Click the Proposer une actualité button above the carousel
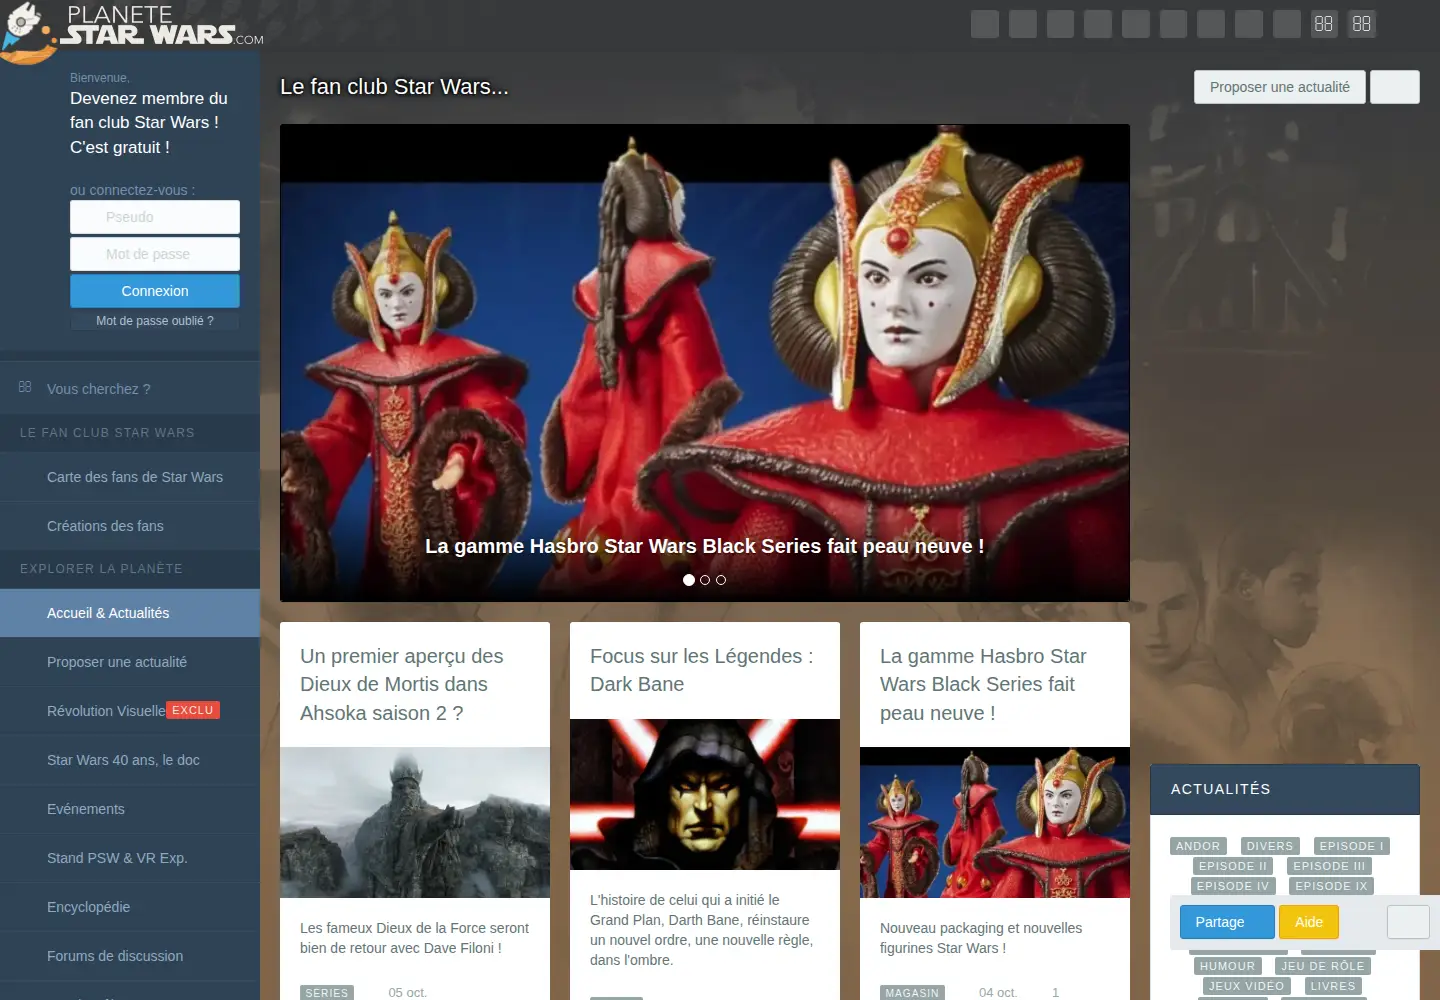This screenshot has height=1000, width=1440. [1280, 87]
